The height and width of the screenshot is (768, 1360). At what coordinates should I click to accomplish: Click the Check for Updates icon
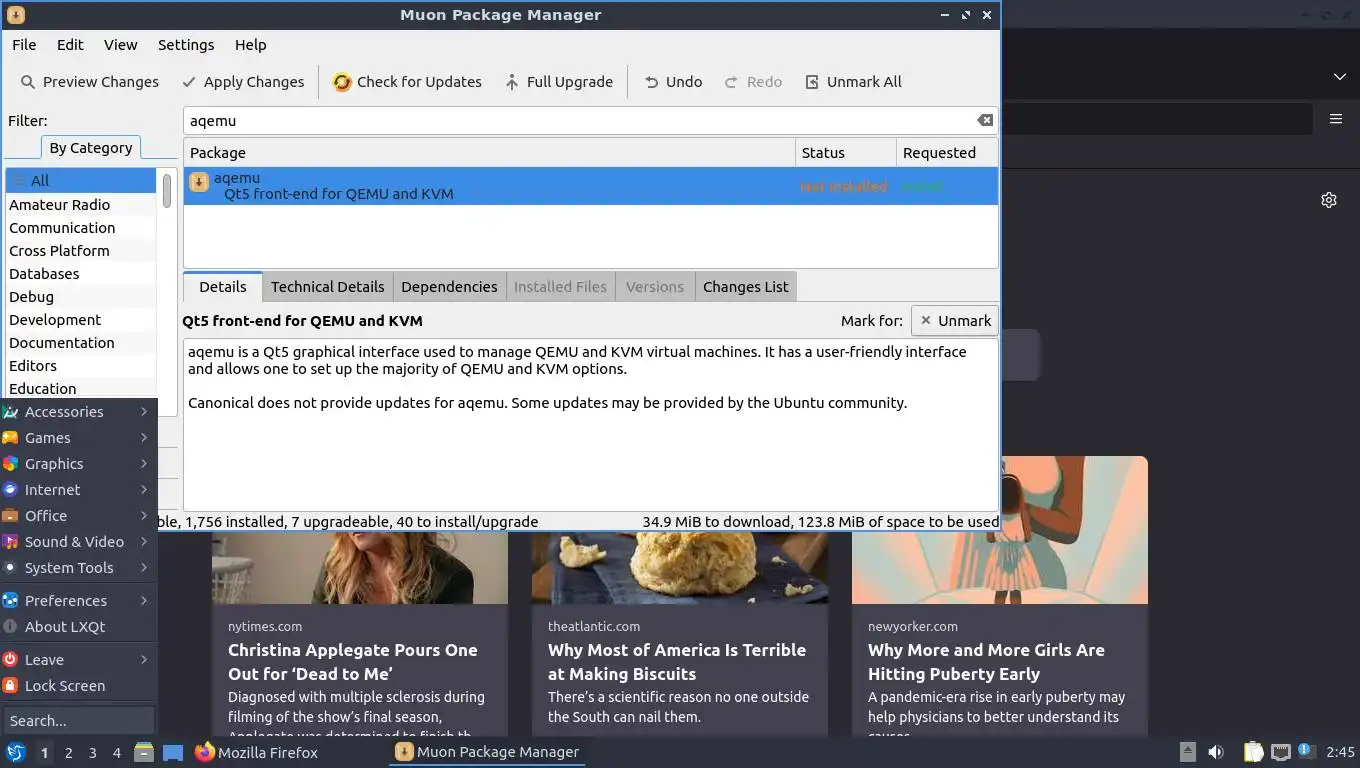(x=342, y=82)
